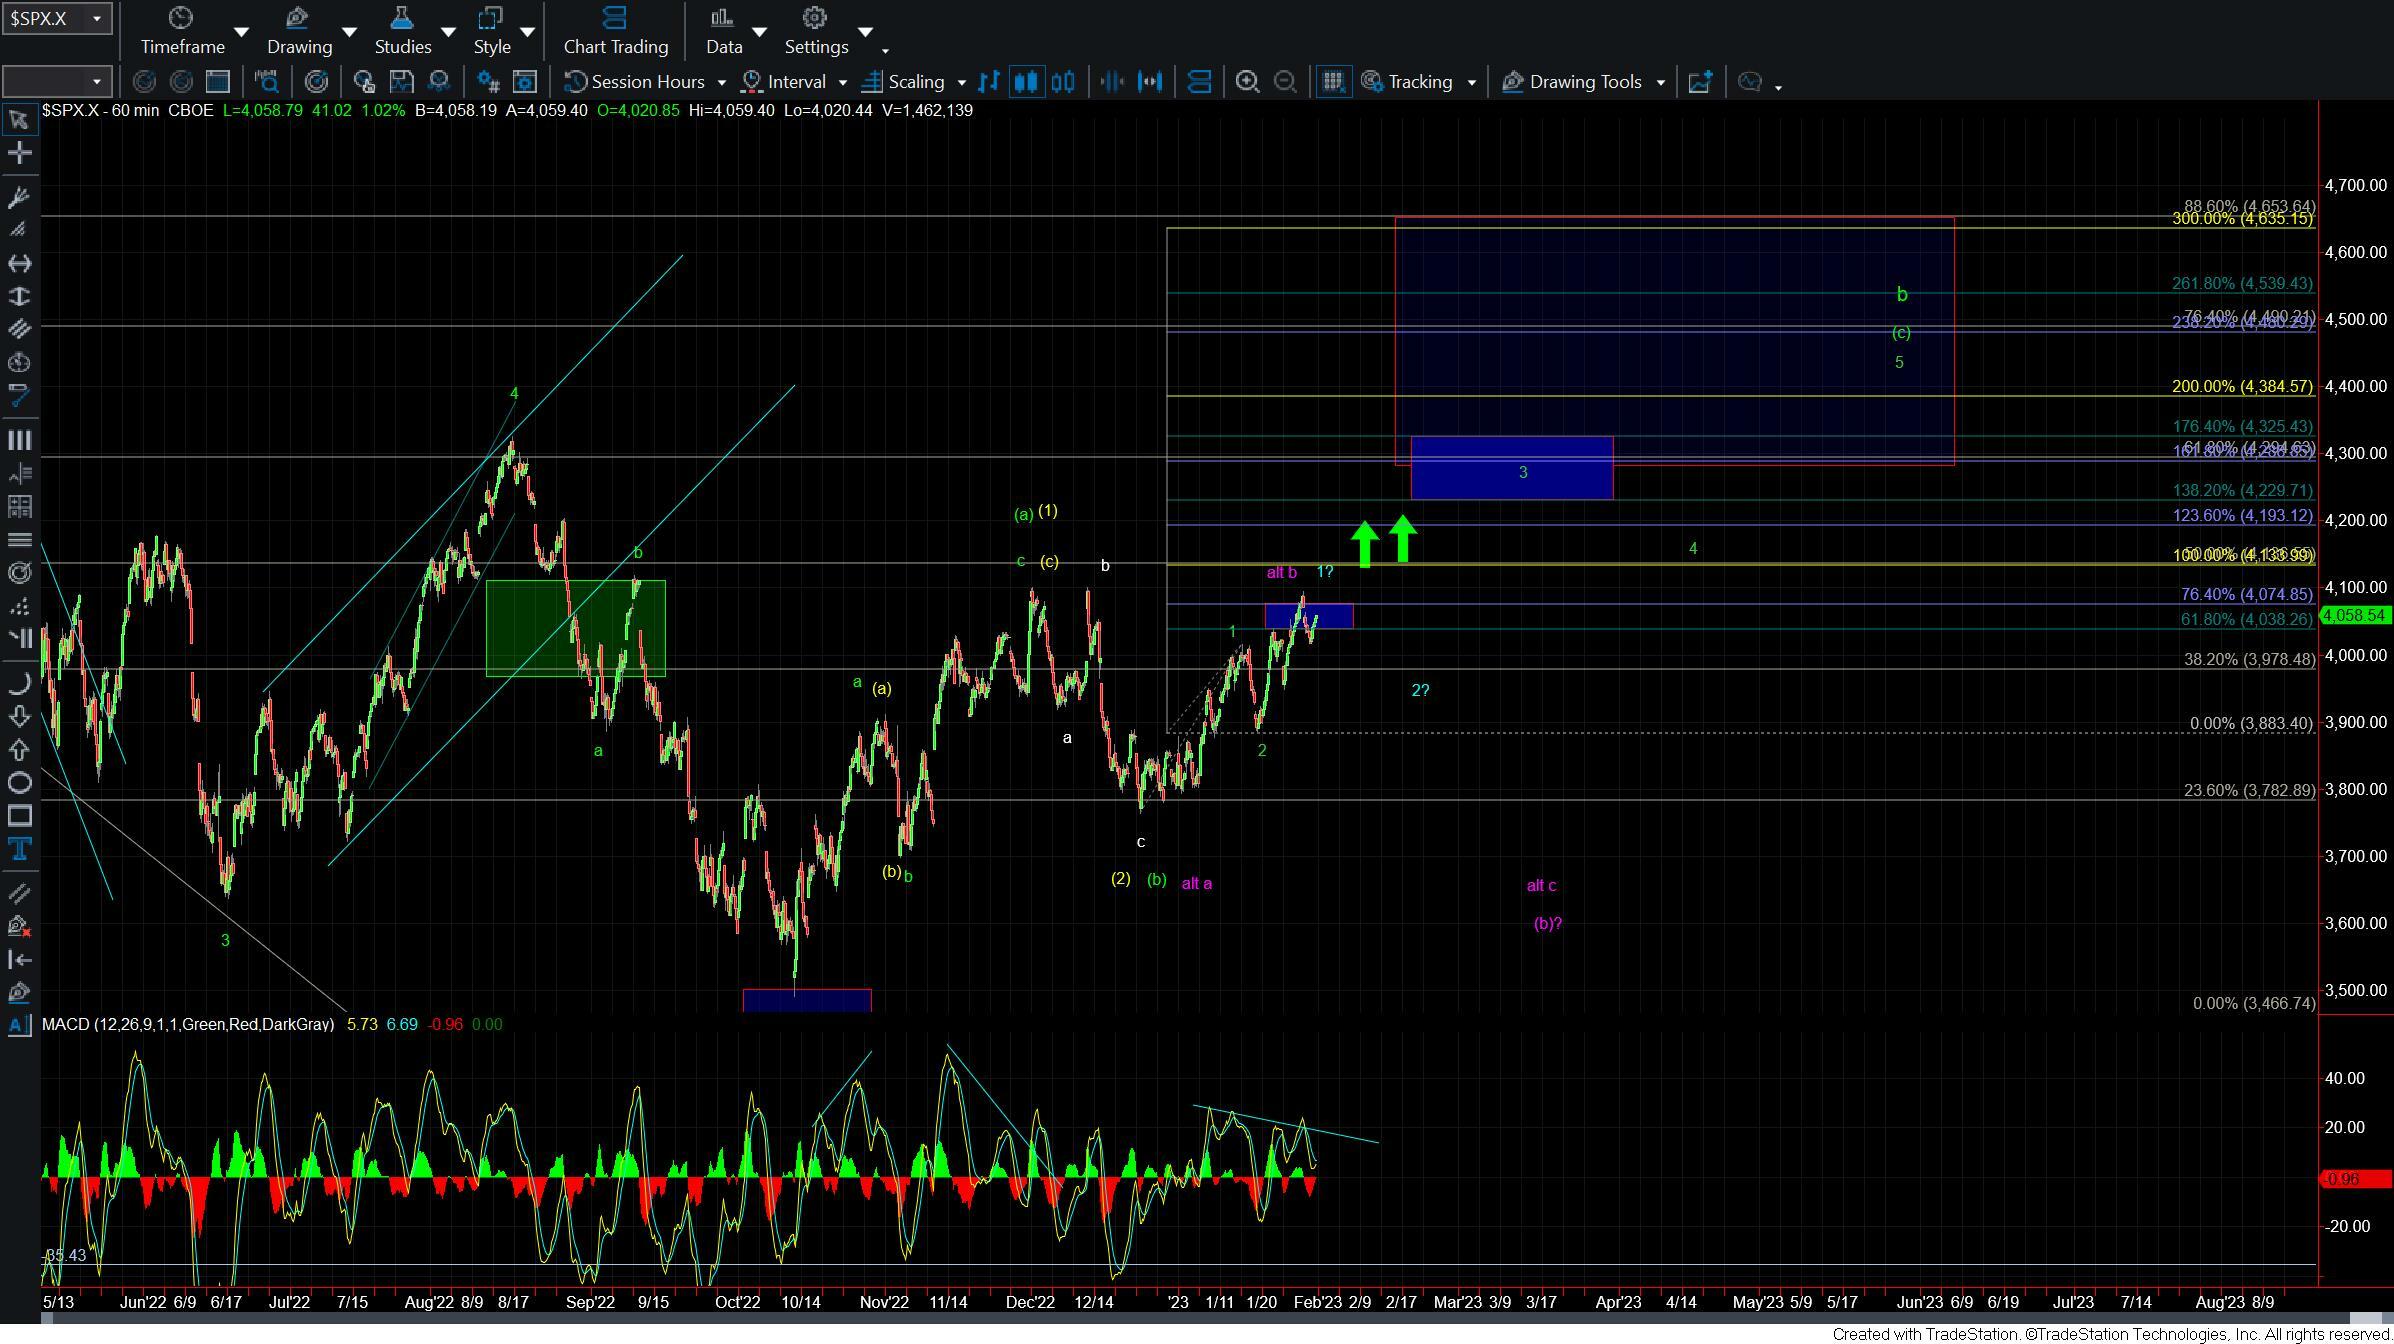Click the 4,058.54 current price label
The width and height of the screenshot is (2394, 1344).
click(2355, 615)
